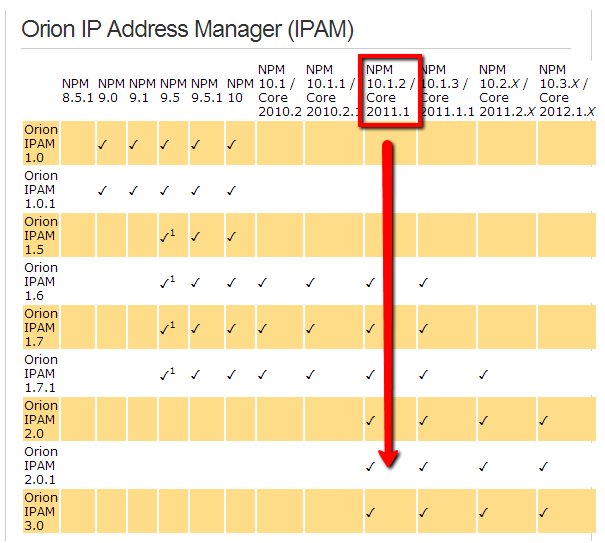Screen dimensions: 605x543
Task: Click IPAM 2.0 checkmark under NPM 10.3.X
Action: pos(544,420)
